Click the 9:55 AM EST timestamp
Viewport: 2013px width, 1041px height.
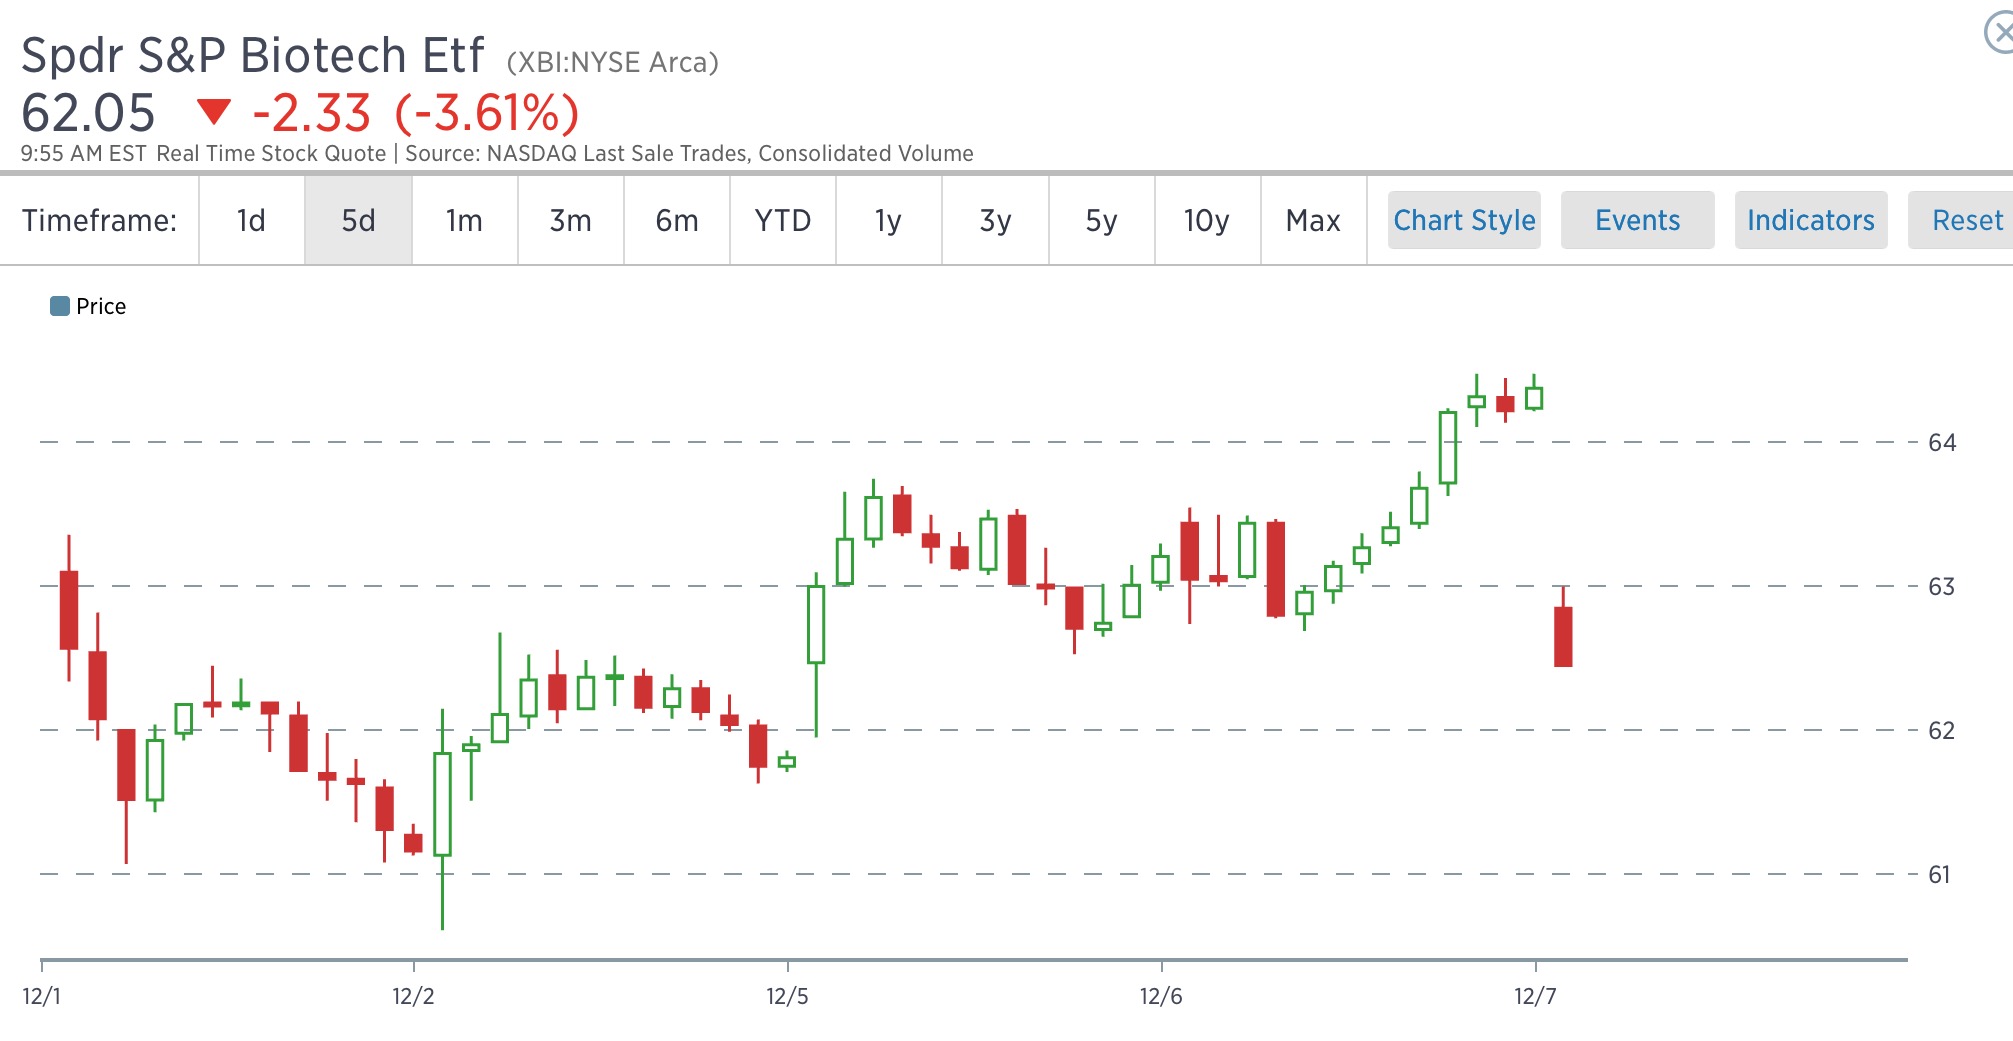pyautogui.click(x=84, y=153)
